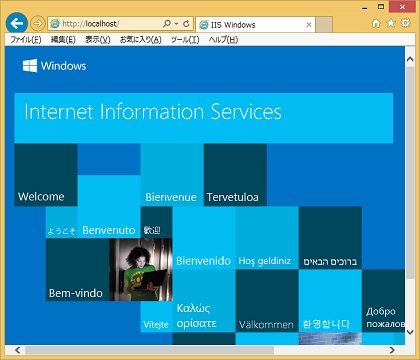Click the Bienvenue tile
Screen dimensions: 420x360
[x=172, y=175]
